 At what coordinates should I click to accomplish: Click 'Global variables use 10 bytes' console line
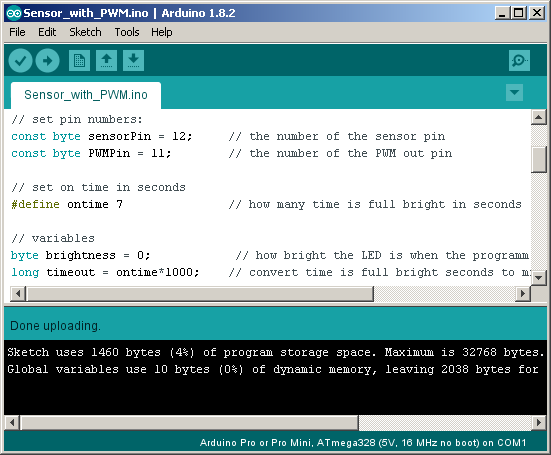pyautogui.click(x=273, y=369)
